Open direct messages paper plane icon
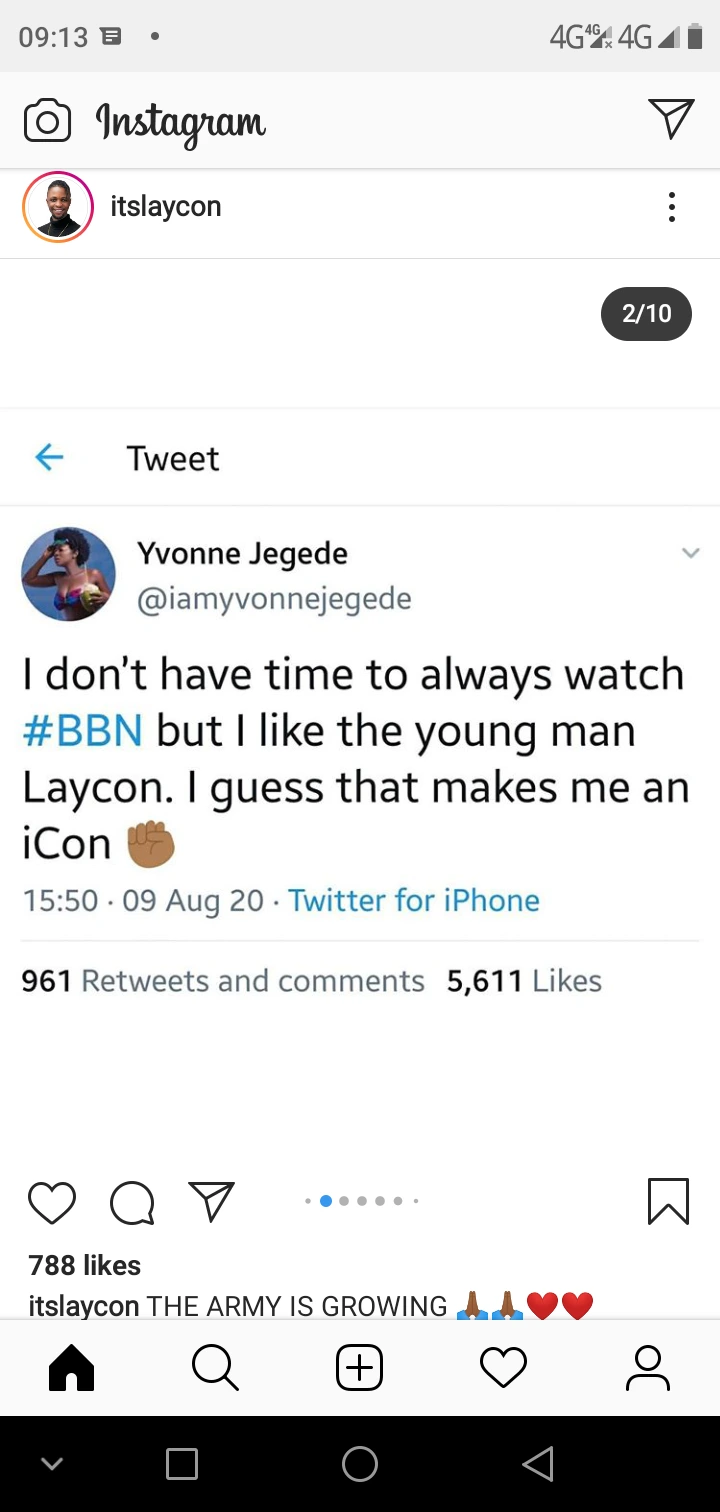The image size is (720, 1512). [670, 119]
